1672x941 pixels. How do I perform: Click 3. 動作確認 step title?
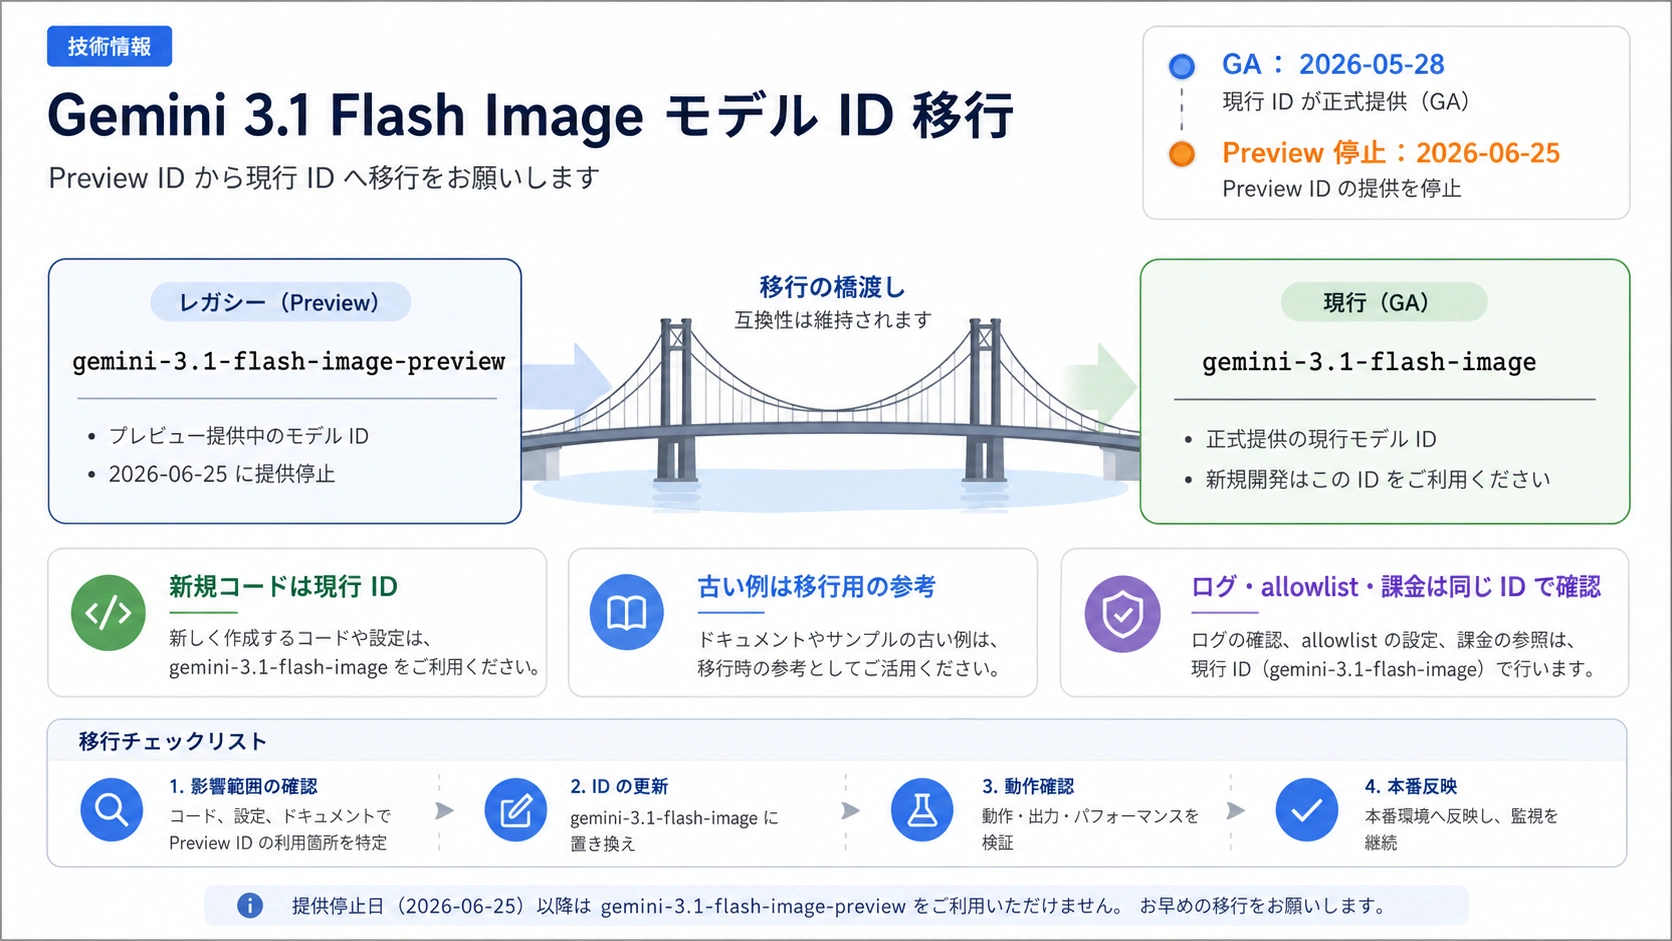click(x=1028, y=786)
